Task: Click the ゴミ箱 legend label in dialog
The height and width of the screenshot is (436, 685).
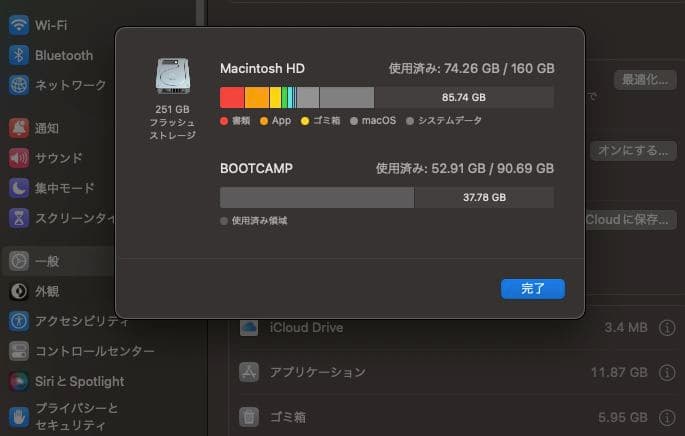Action: click(326, 121)
